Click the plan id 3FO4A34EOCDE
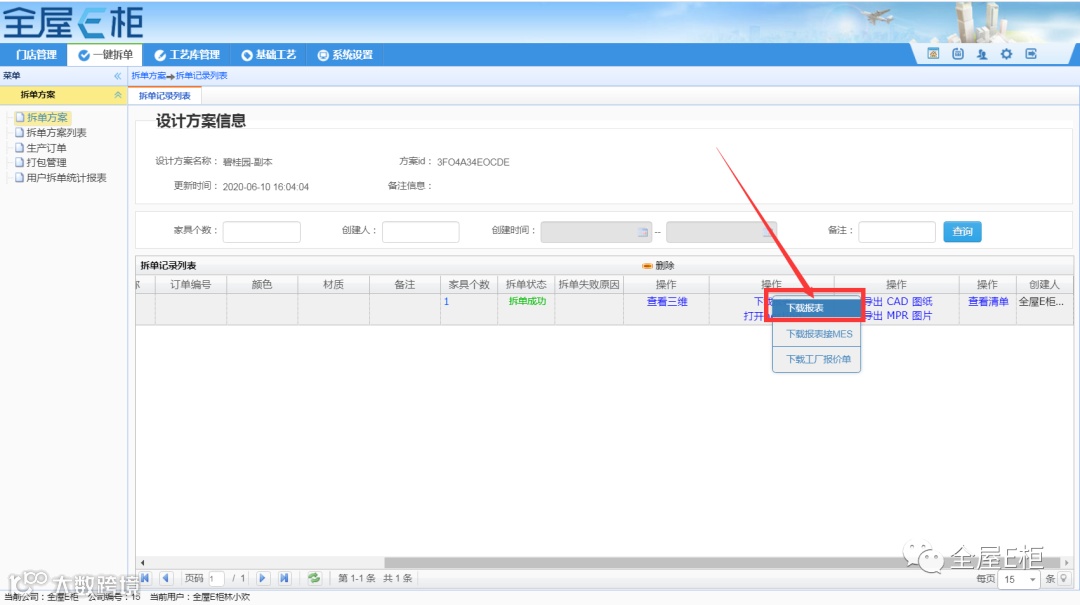This screenshot has height=605, width=1080. [473, 162]
